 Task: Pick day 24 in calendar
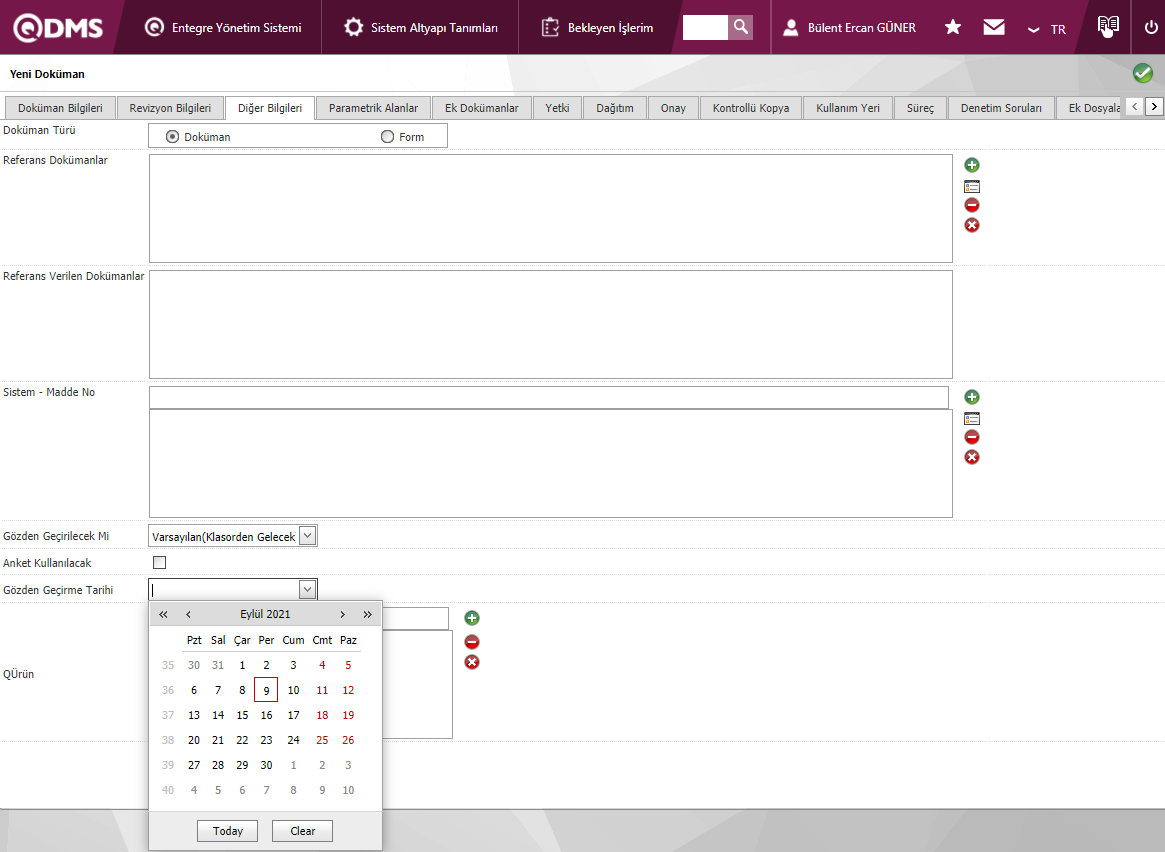pos(293,740)
